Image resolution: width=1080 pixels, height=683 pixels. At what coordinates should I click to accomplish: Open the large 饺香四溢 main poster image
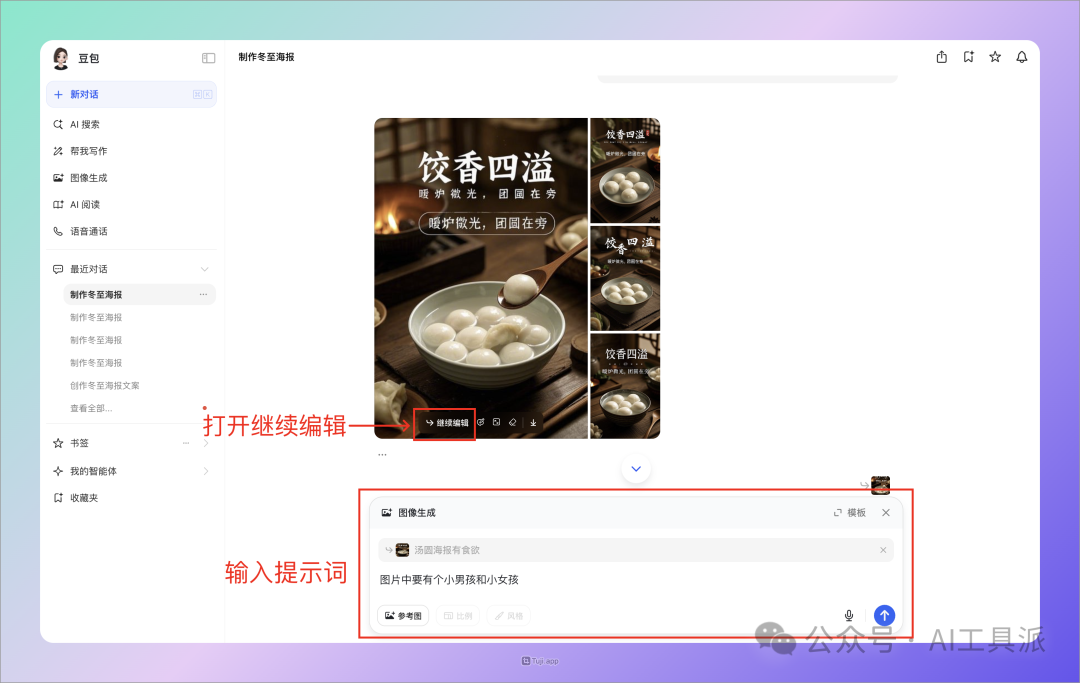481,278
